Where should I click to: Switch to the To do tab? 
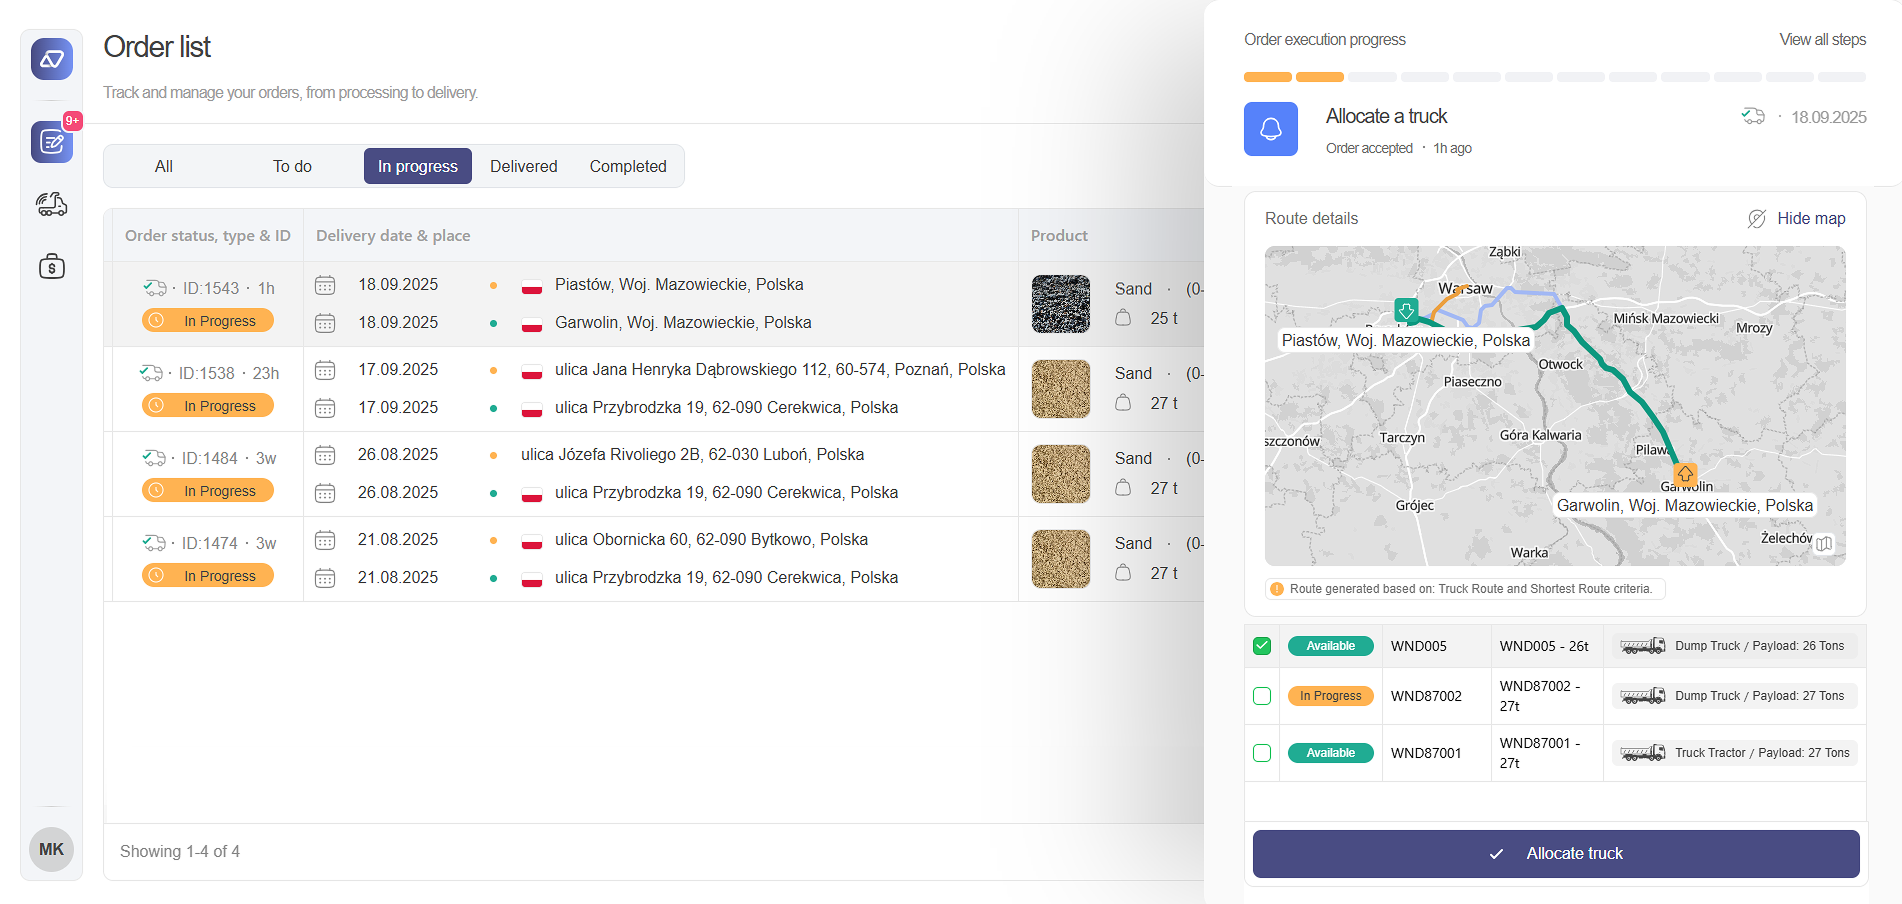(x=292, y=166)
